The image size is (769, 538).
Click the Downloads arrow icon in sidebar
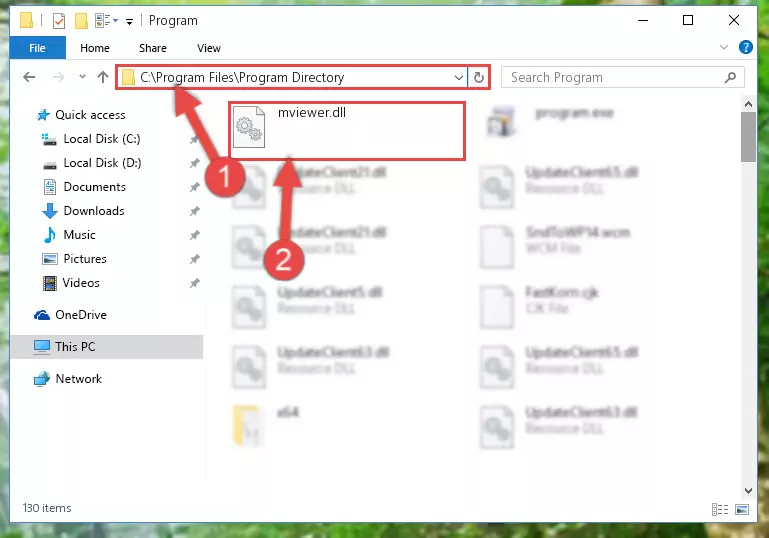tap(50, 211)
